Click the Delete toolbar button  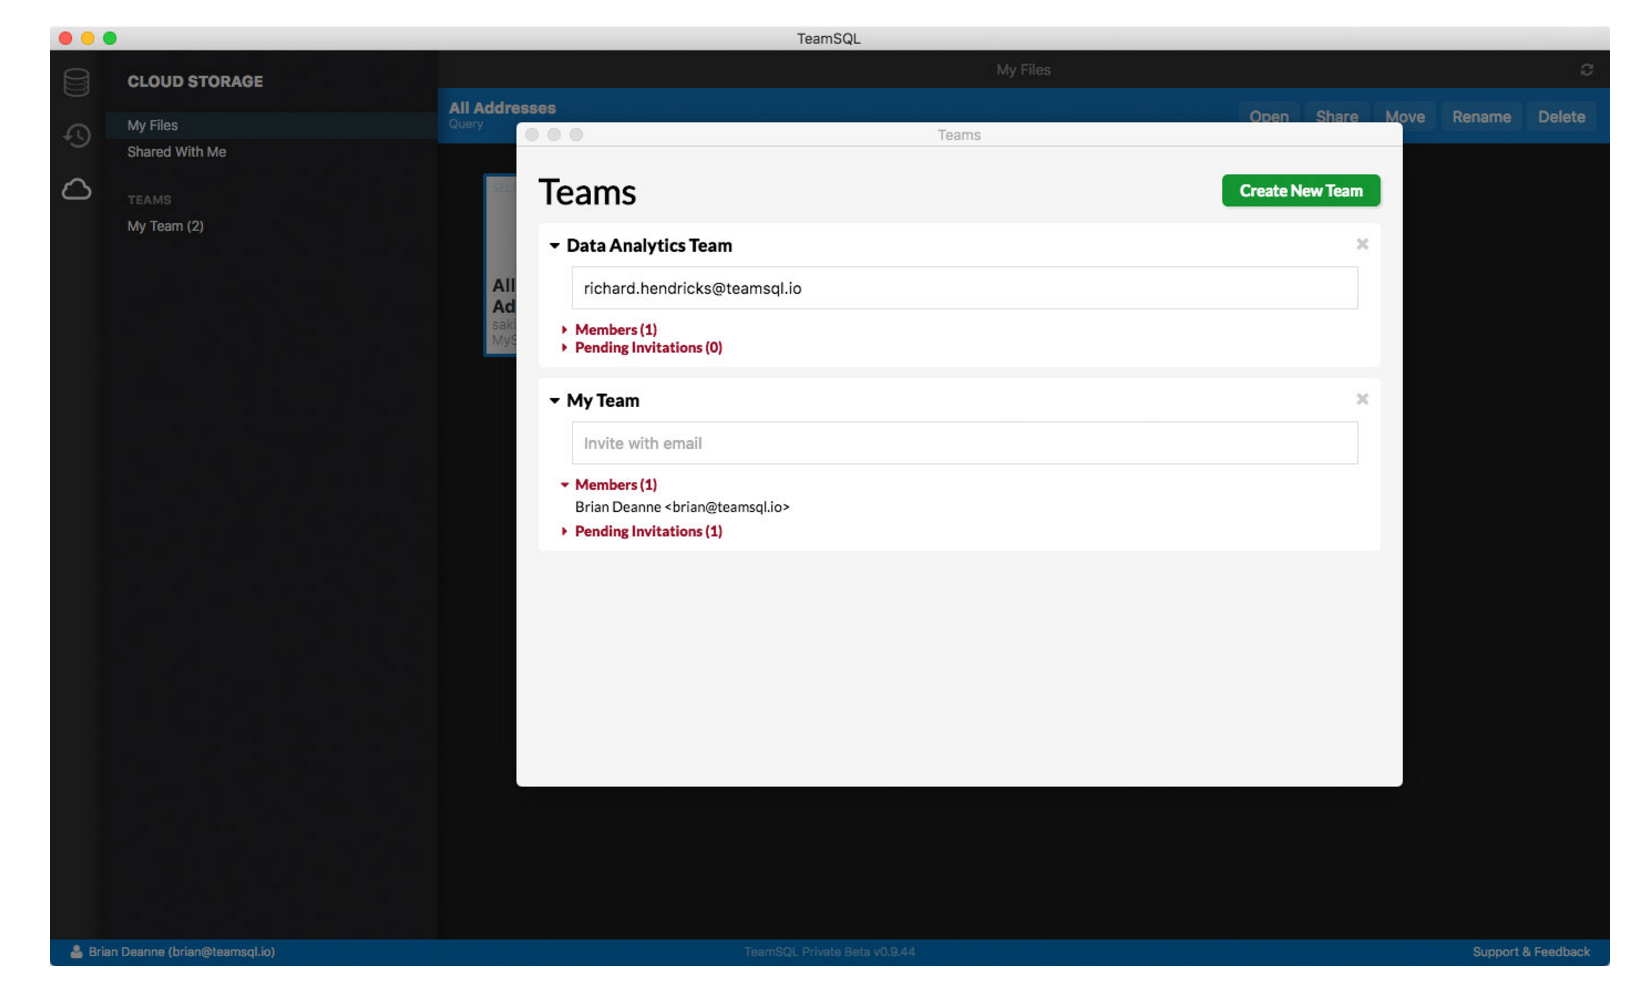click(1561, 116)
